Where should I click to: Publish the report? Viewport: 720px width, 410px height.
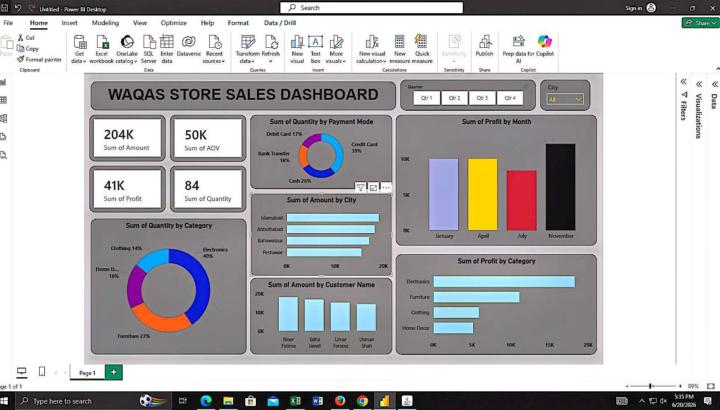484,46
